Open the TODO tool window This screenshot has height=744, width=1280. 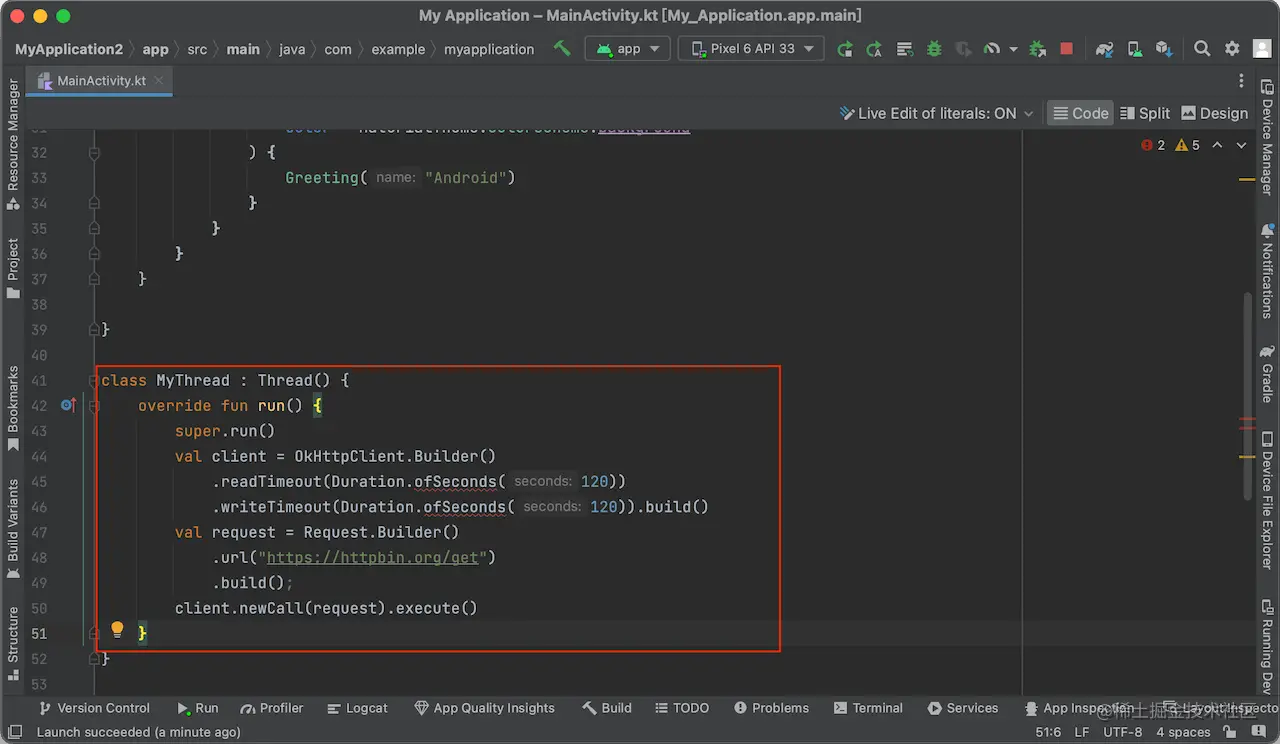click(682, 708)
